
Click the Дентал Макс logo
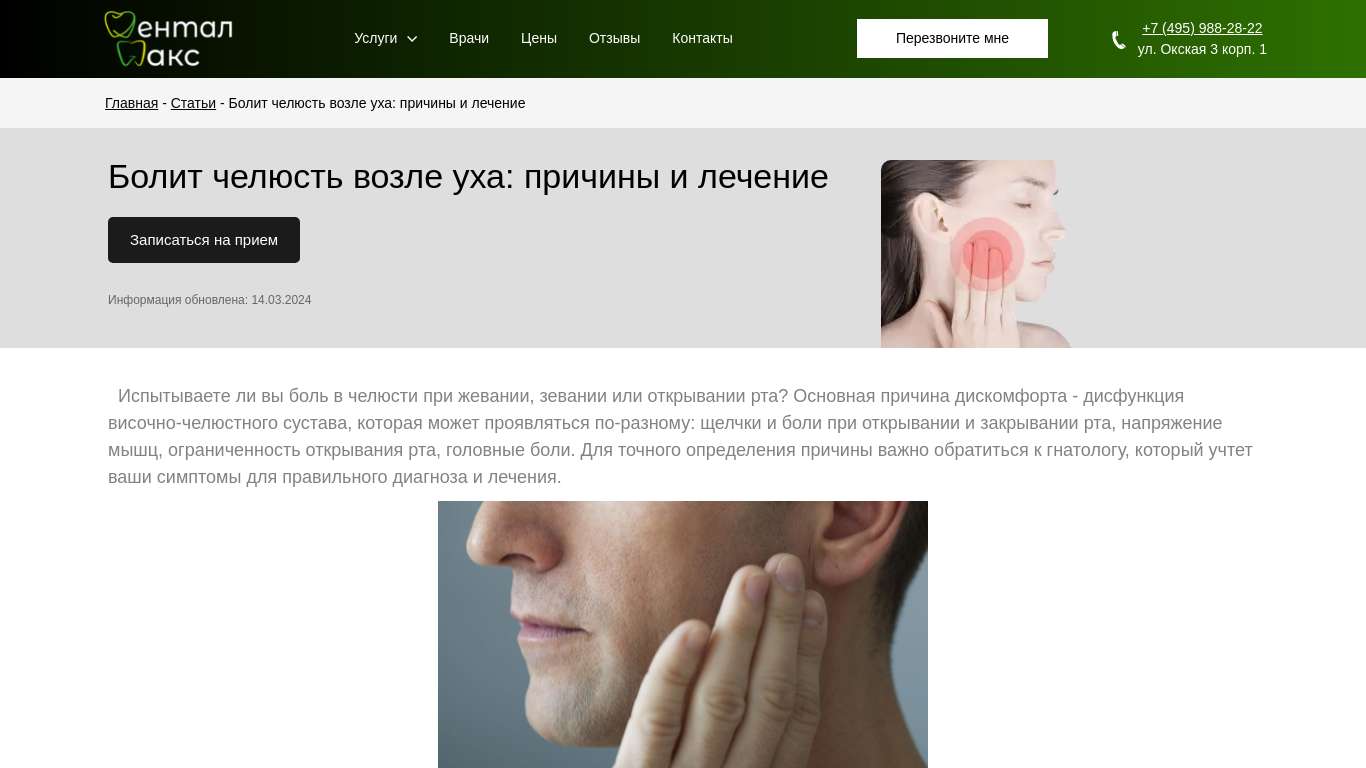[x=168, y=39]
